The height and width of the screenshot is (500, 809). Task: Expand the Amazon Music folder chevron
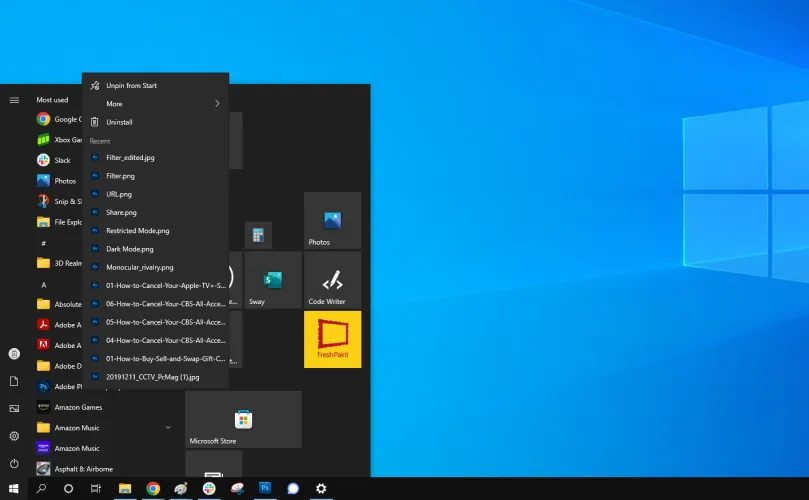point(168,427)
